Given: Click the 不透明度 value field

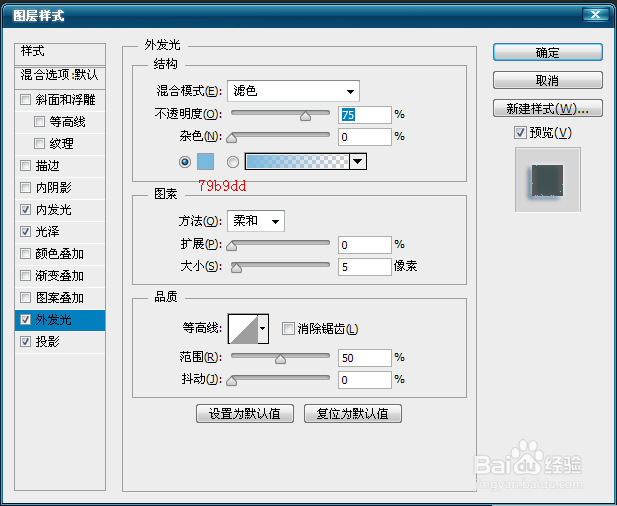Looking at the screenshot, I should coord(365,115).
